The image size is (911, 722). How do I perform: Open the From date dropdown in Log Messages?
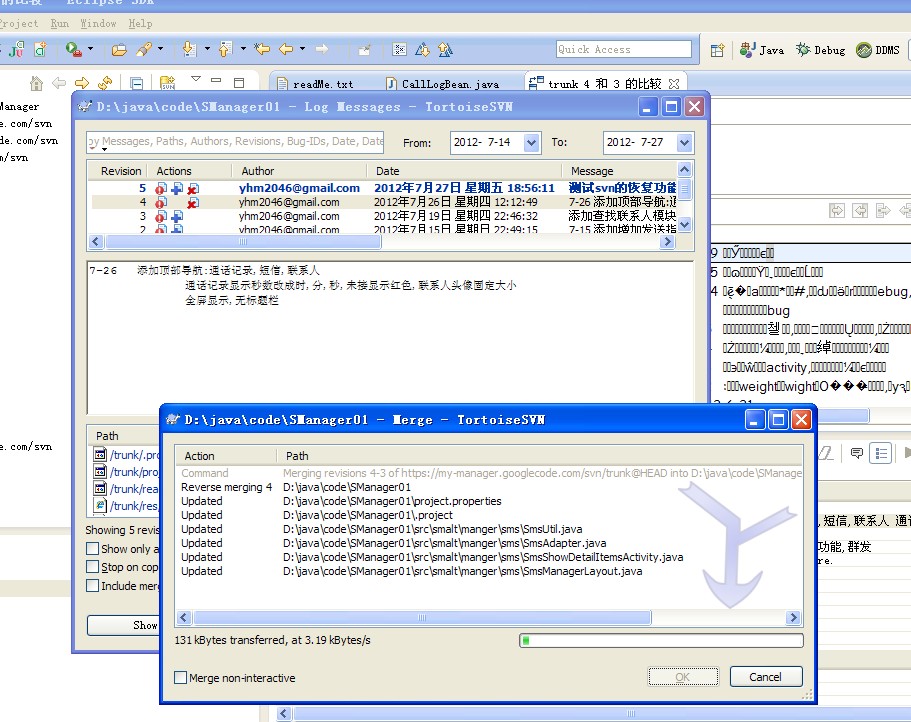click(x=531, y=142)
